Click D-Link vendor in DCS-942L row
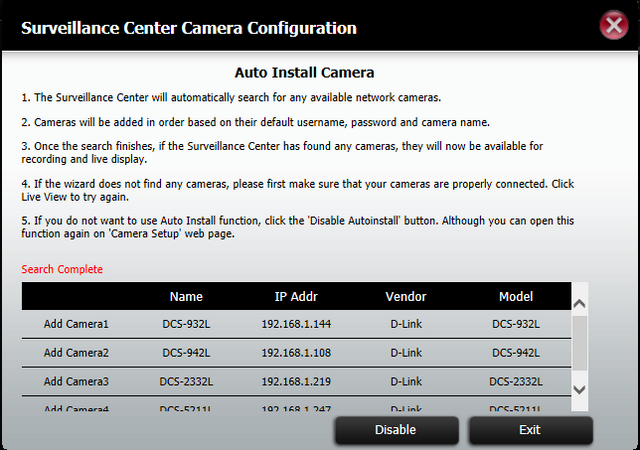The image size is (640, 450). click(x=406, y=352)
